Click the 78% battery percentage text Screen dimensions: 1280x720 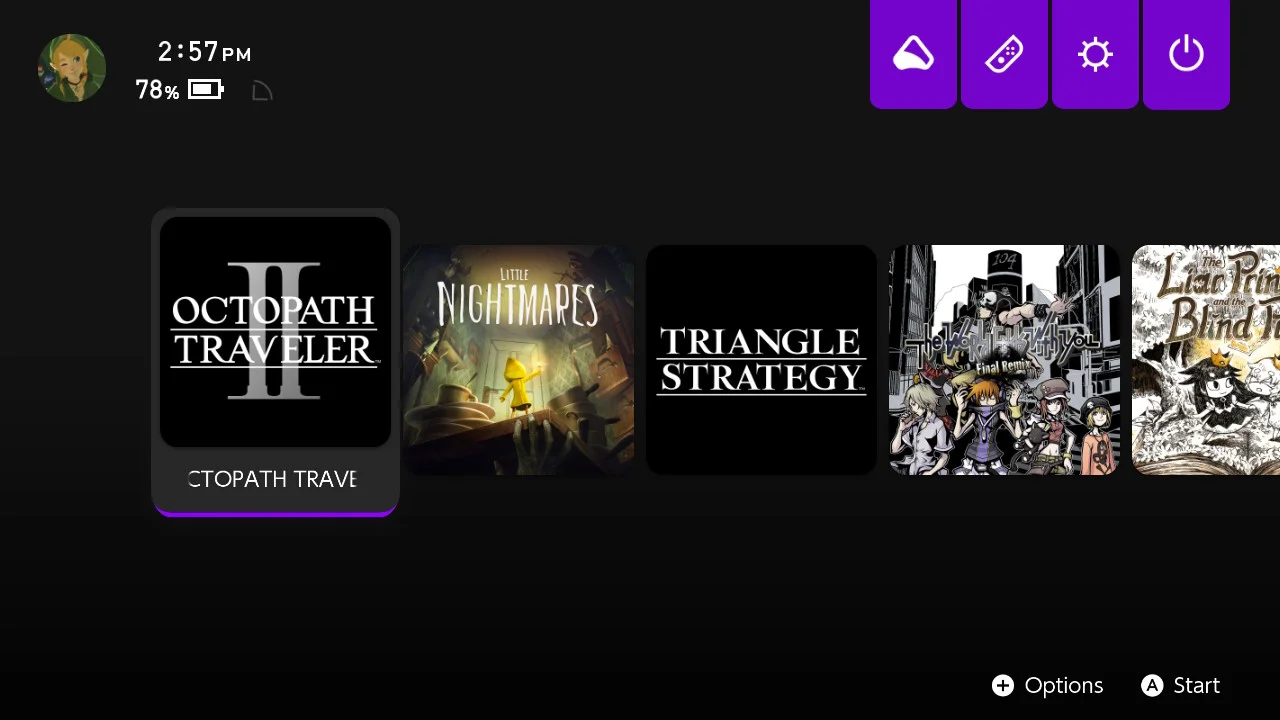[157, 91]
